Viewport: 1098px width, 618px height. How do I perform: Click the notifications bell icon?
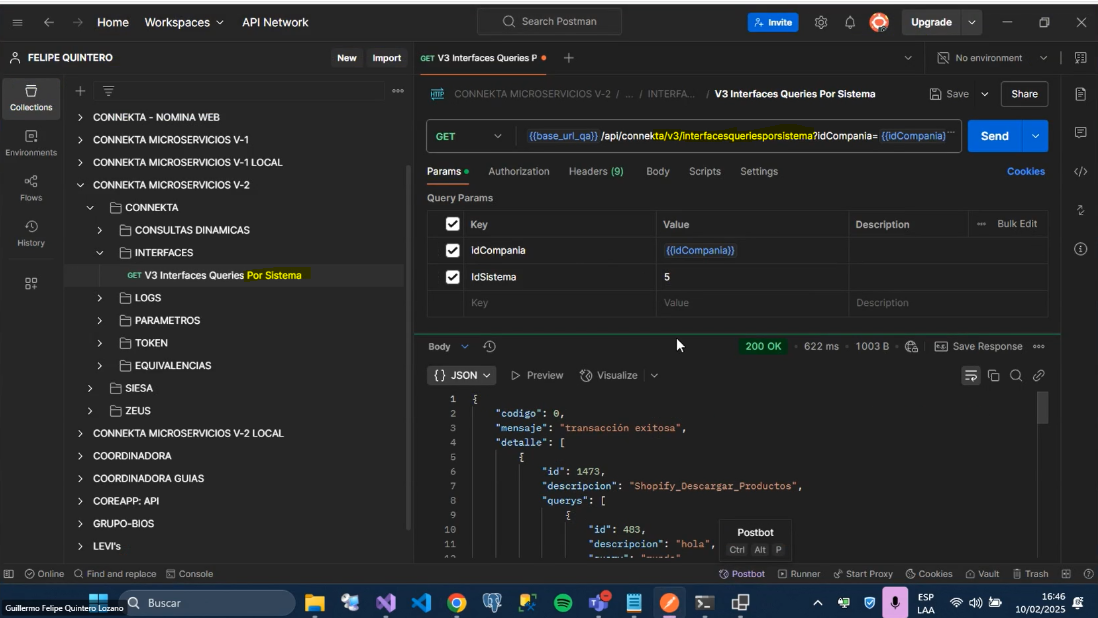pos(850,22)
